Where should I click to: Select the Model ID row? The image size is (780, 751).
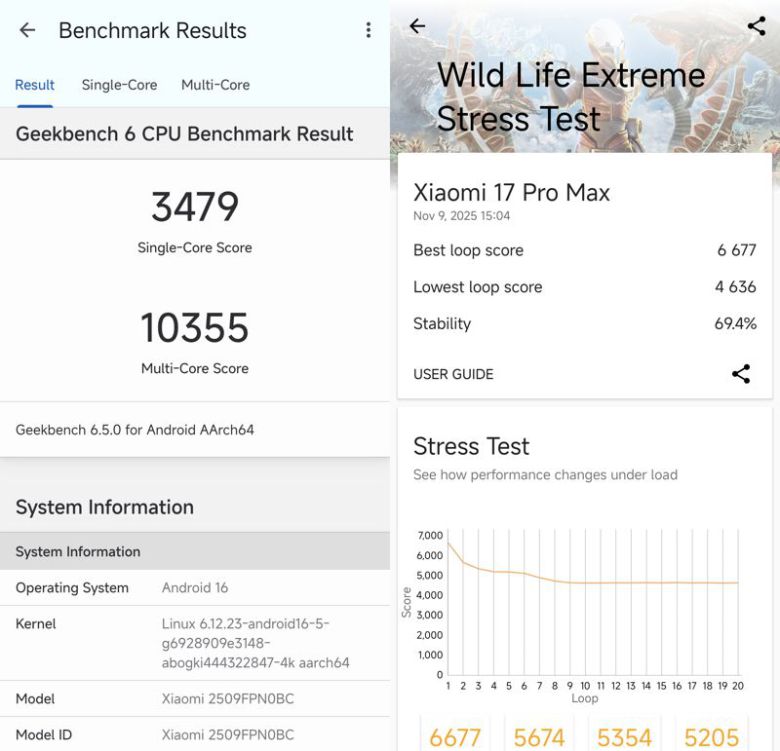pos(195,735)
